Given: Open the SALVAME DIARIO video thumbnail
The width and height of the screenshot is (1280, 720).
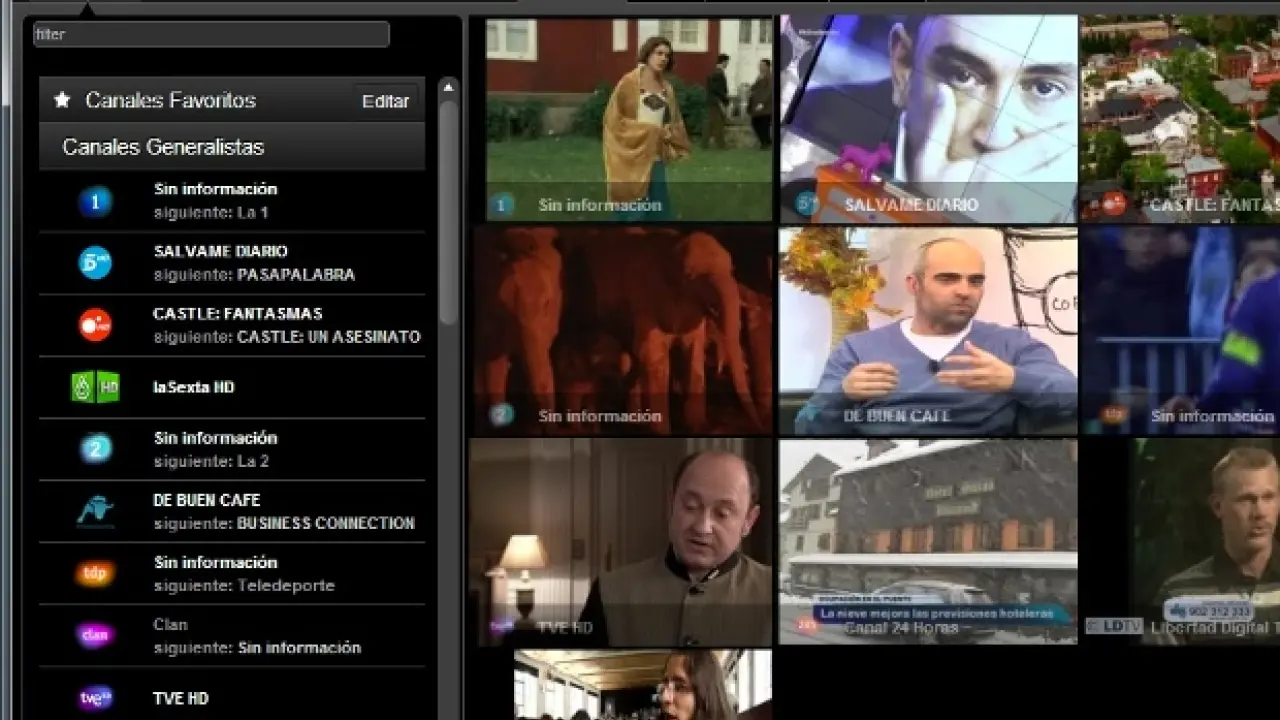Looking at the screenshot, I should [928, 118].
